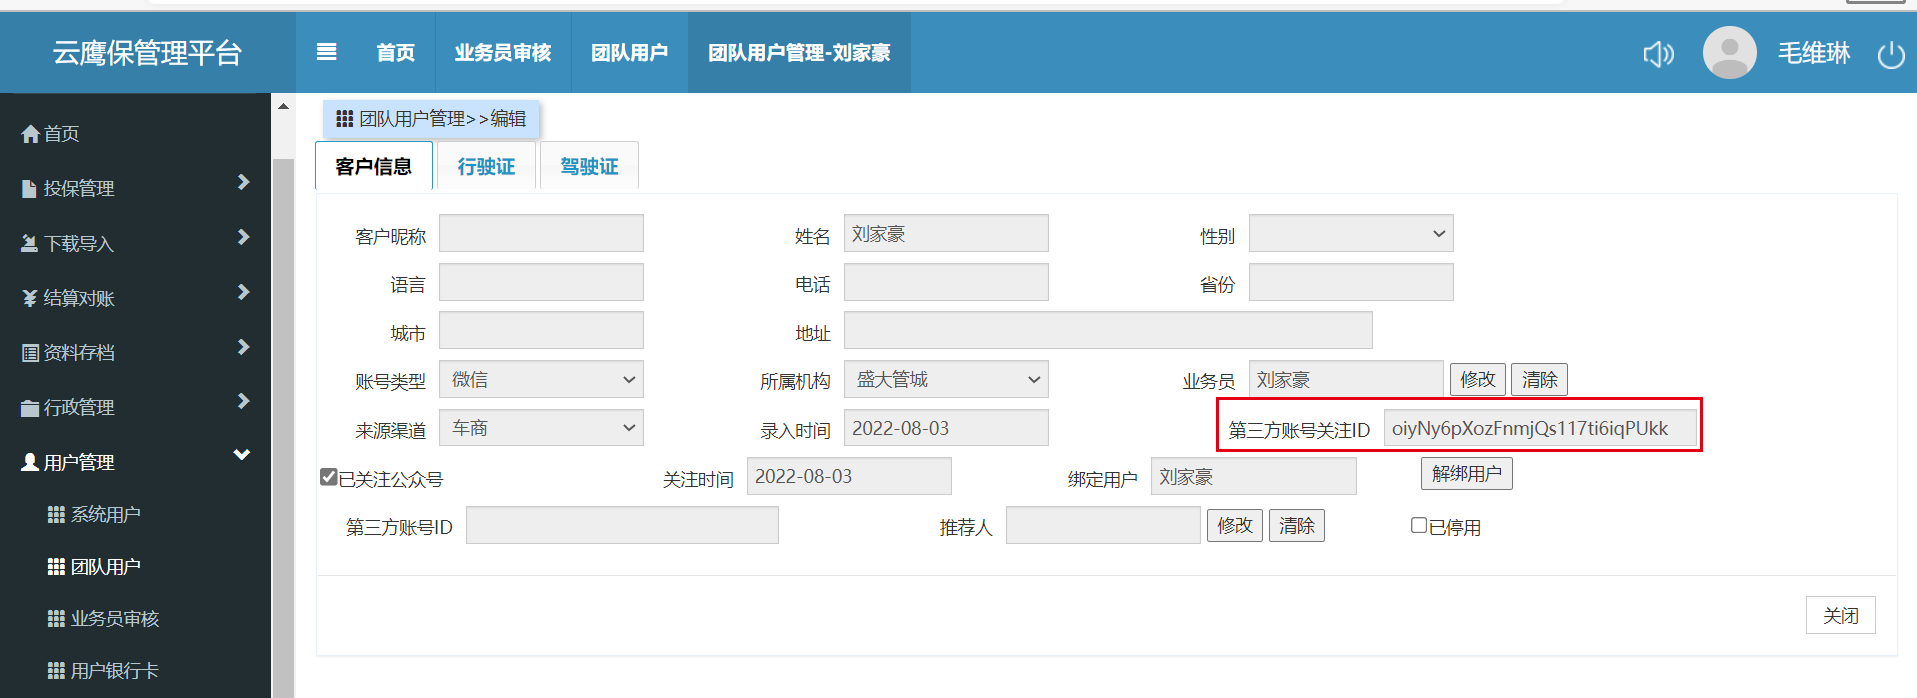Expand the 资料存档 sidebar chevron
The image size is (1917, 698).
pyautogui.click(x=243, y=347)
